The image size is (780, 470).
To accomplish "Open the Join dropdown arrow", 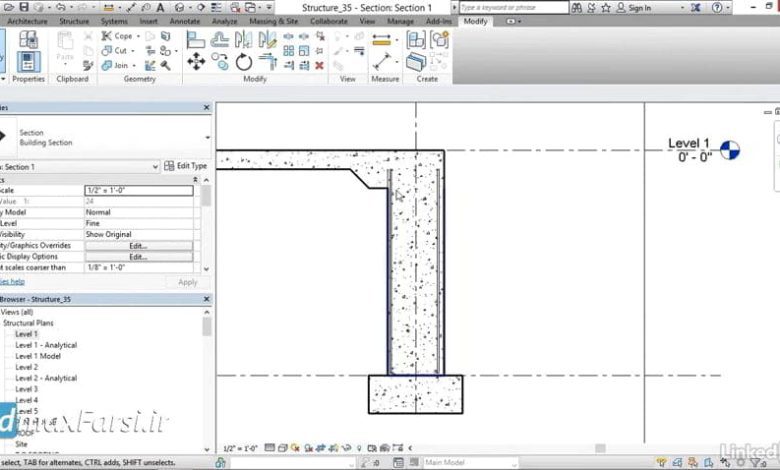I will click(x=134, y=66).
